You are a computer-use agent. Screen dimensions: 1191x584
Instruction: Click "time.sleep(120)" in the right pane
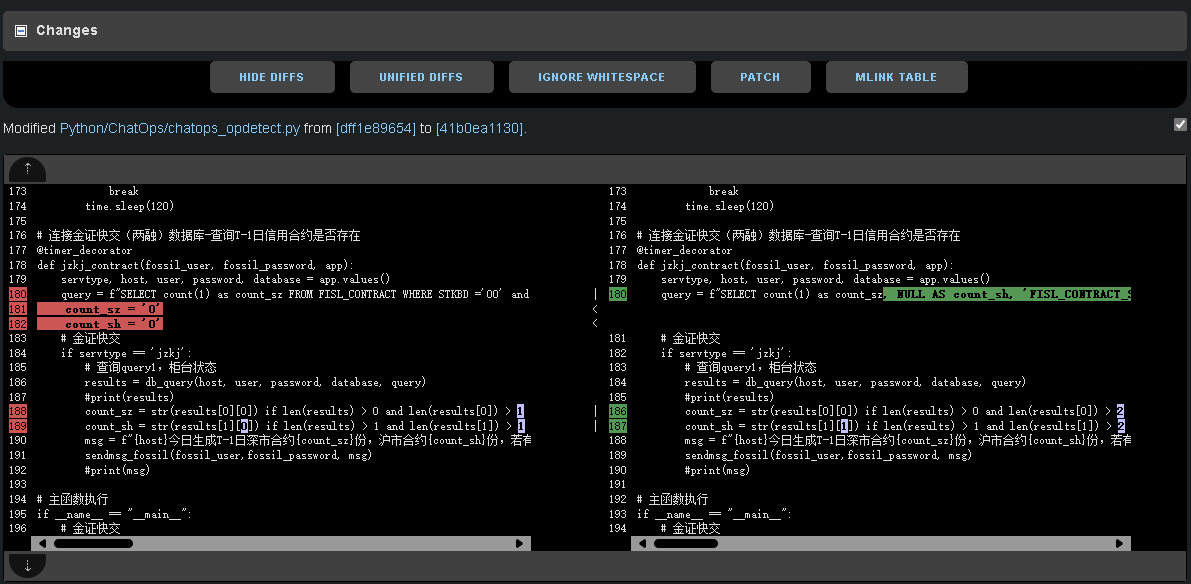point(729,206)
